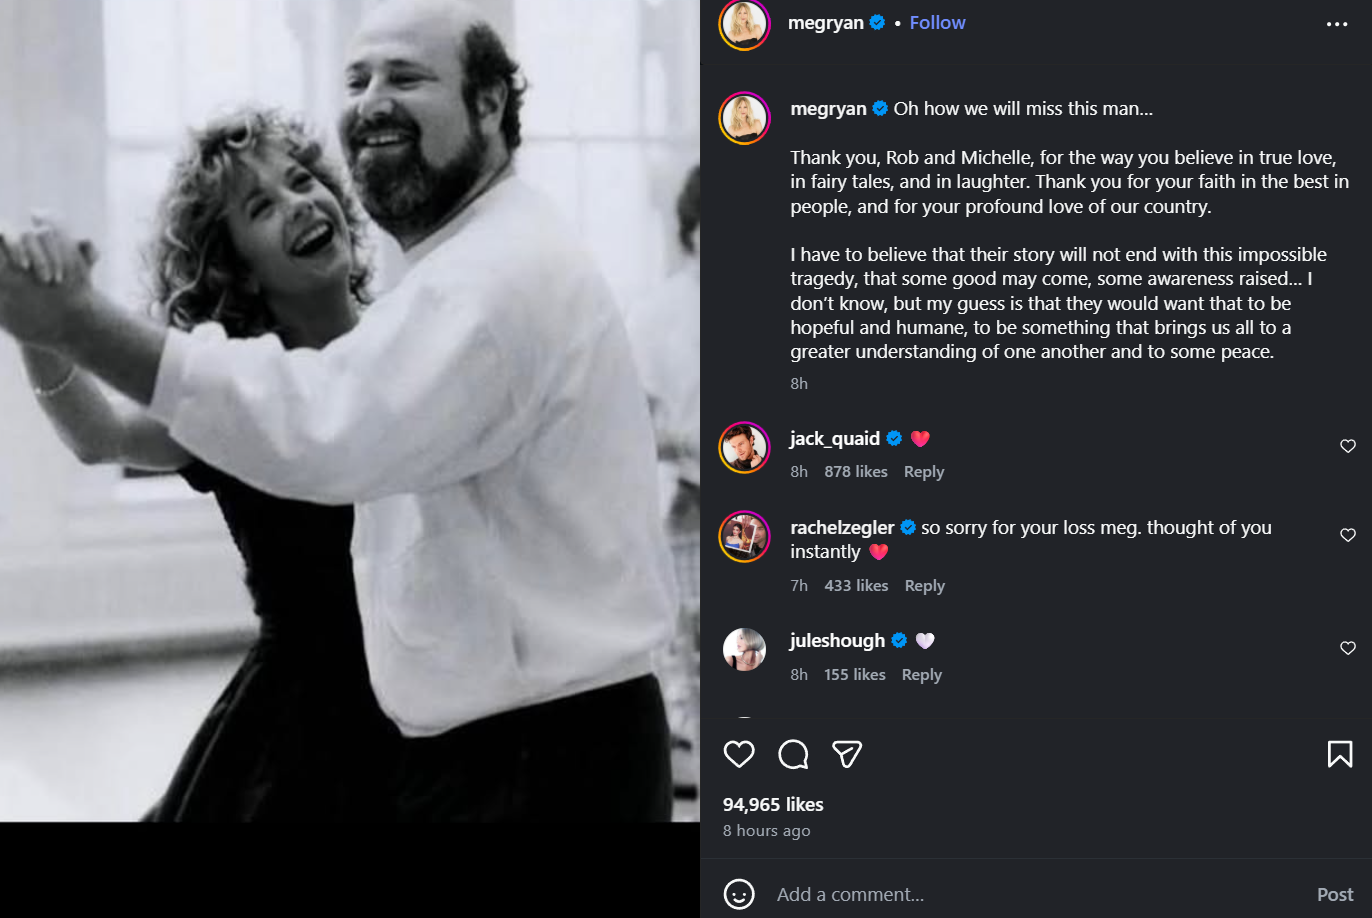View the 94,965 likes list

click(773, 805)
